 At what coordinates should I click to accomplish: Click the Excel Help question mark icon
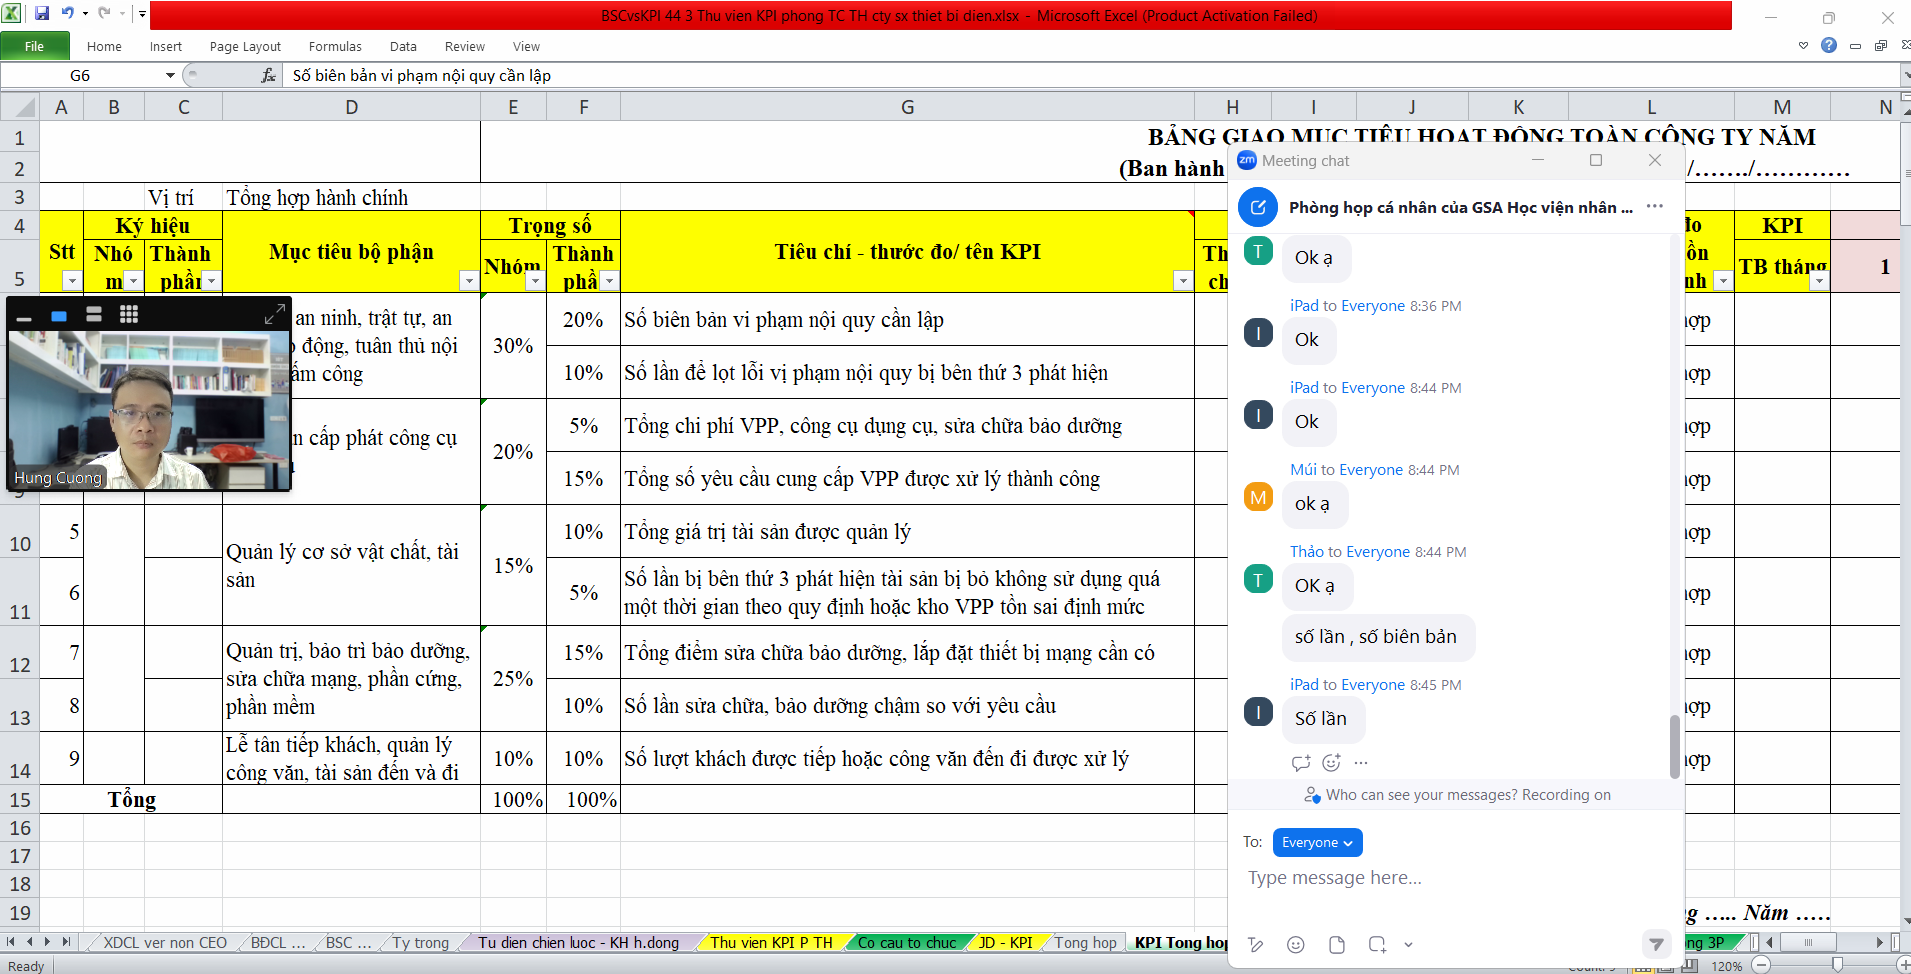pos(1828,46)
